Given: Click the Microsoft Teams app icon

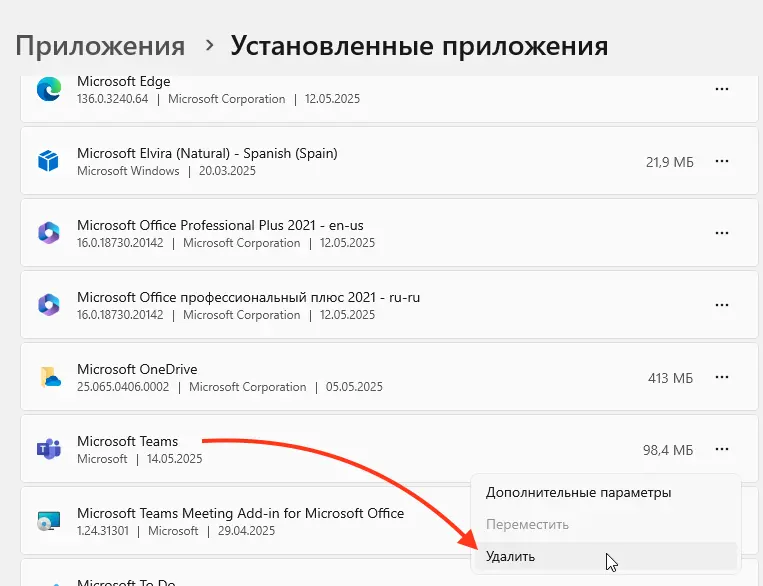Looking at the screenshot, I should (49, 449).
